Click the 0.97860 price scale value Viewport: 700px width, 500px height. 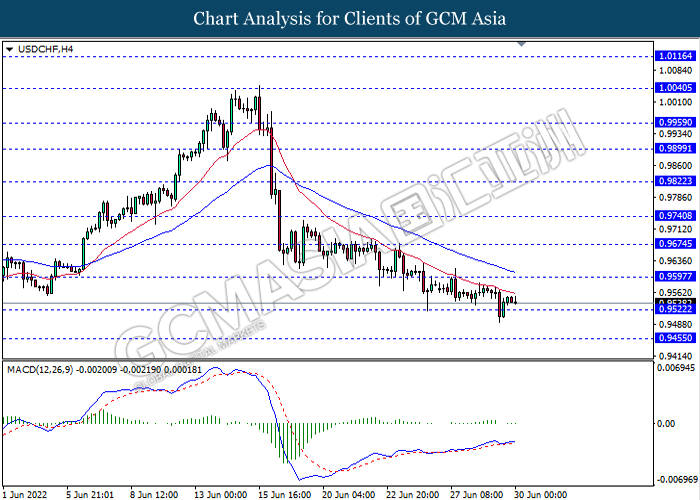(x=675, y=197)
